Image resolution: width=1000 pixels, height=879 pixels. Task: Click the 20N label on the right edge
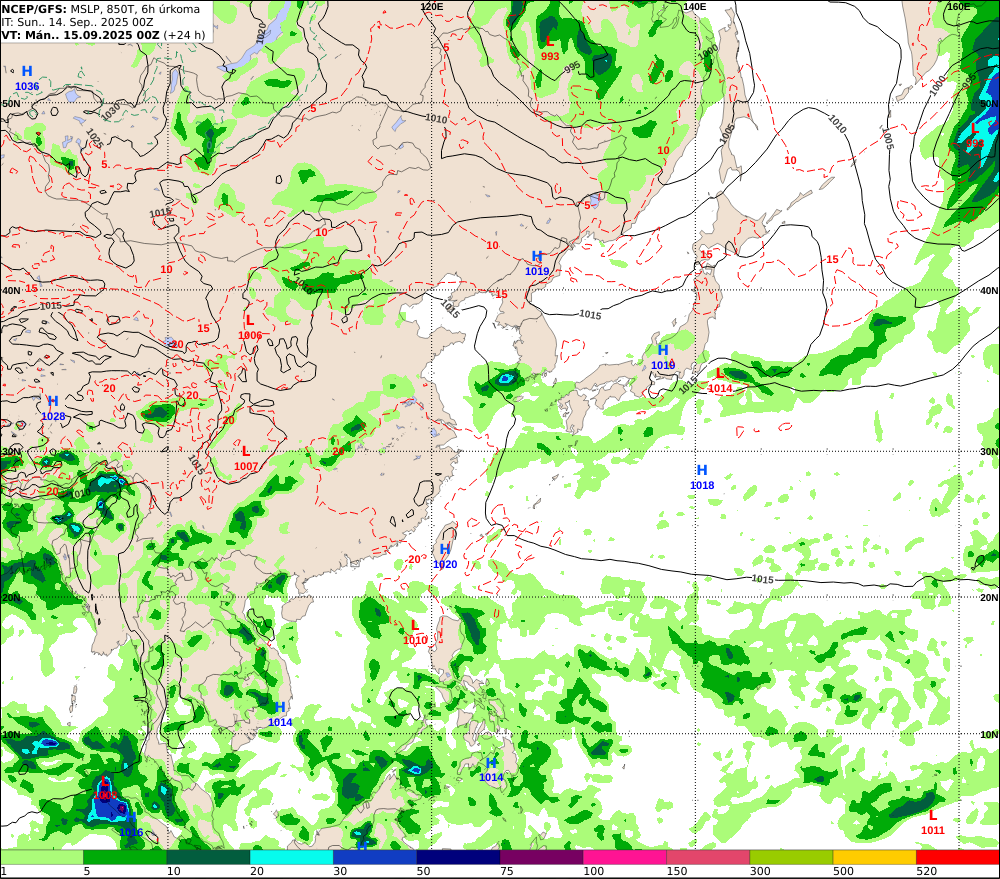pos(989,598)
